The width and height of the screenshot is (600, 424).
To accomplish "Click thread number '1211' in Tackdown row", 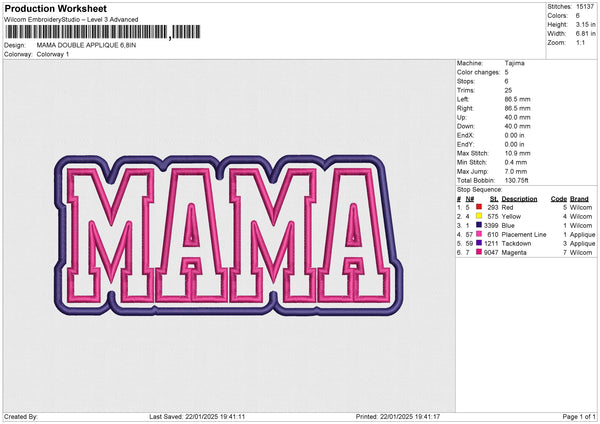I will [x=491, y=243].
